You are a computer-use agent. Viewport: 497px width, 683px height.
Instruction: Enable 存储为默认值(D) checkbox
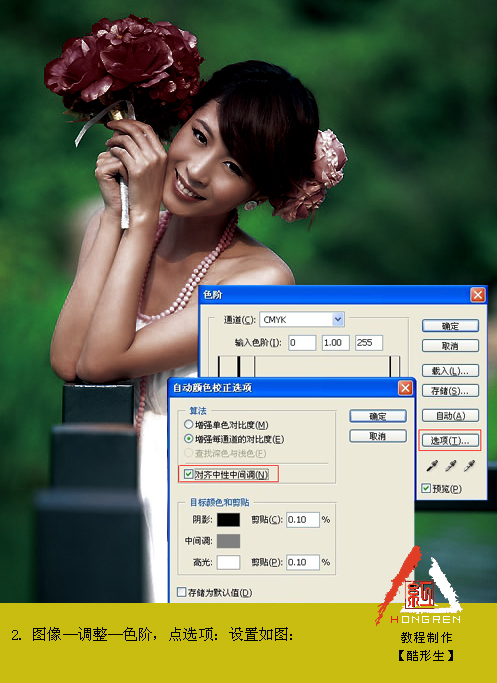(182, 592)
